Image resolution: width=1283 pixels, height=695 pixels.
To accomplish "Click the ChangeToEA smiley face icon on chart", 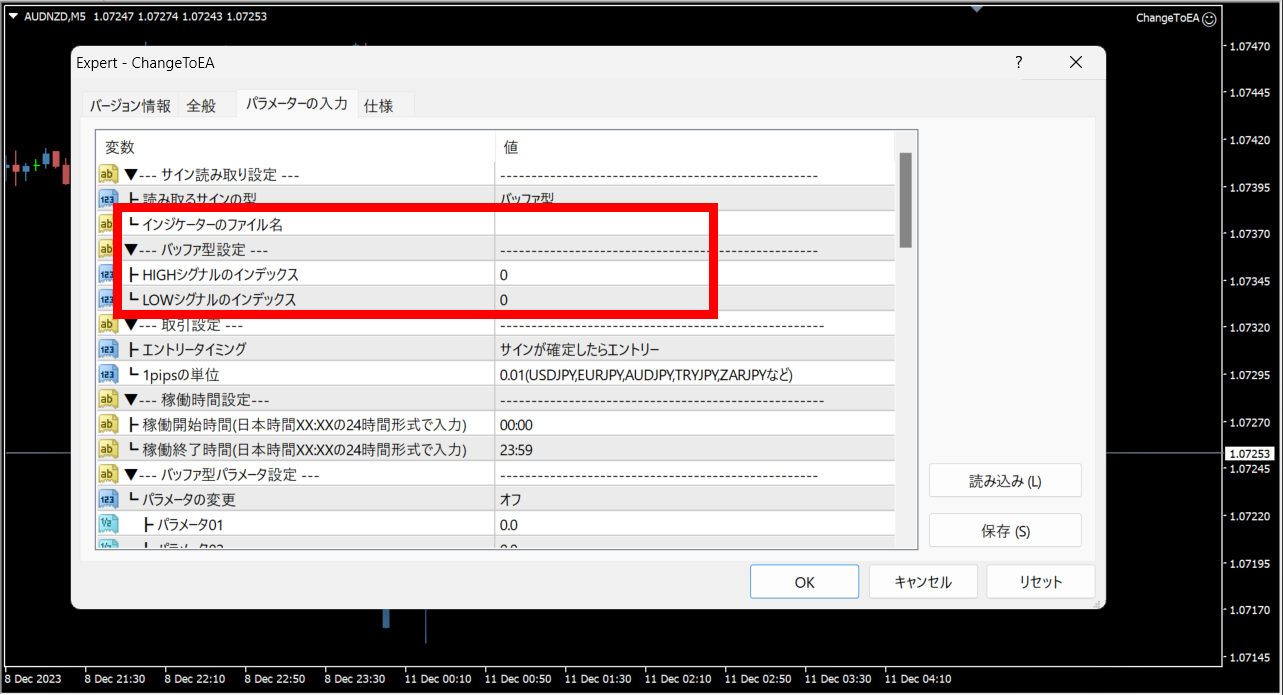I will point(1210,18).
